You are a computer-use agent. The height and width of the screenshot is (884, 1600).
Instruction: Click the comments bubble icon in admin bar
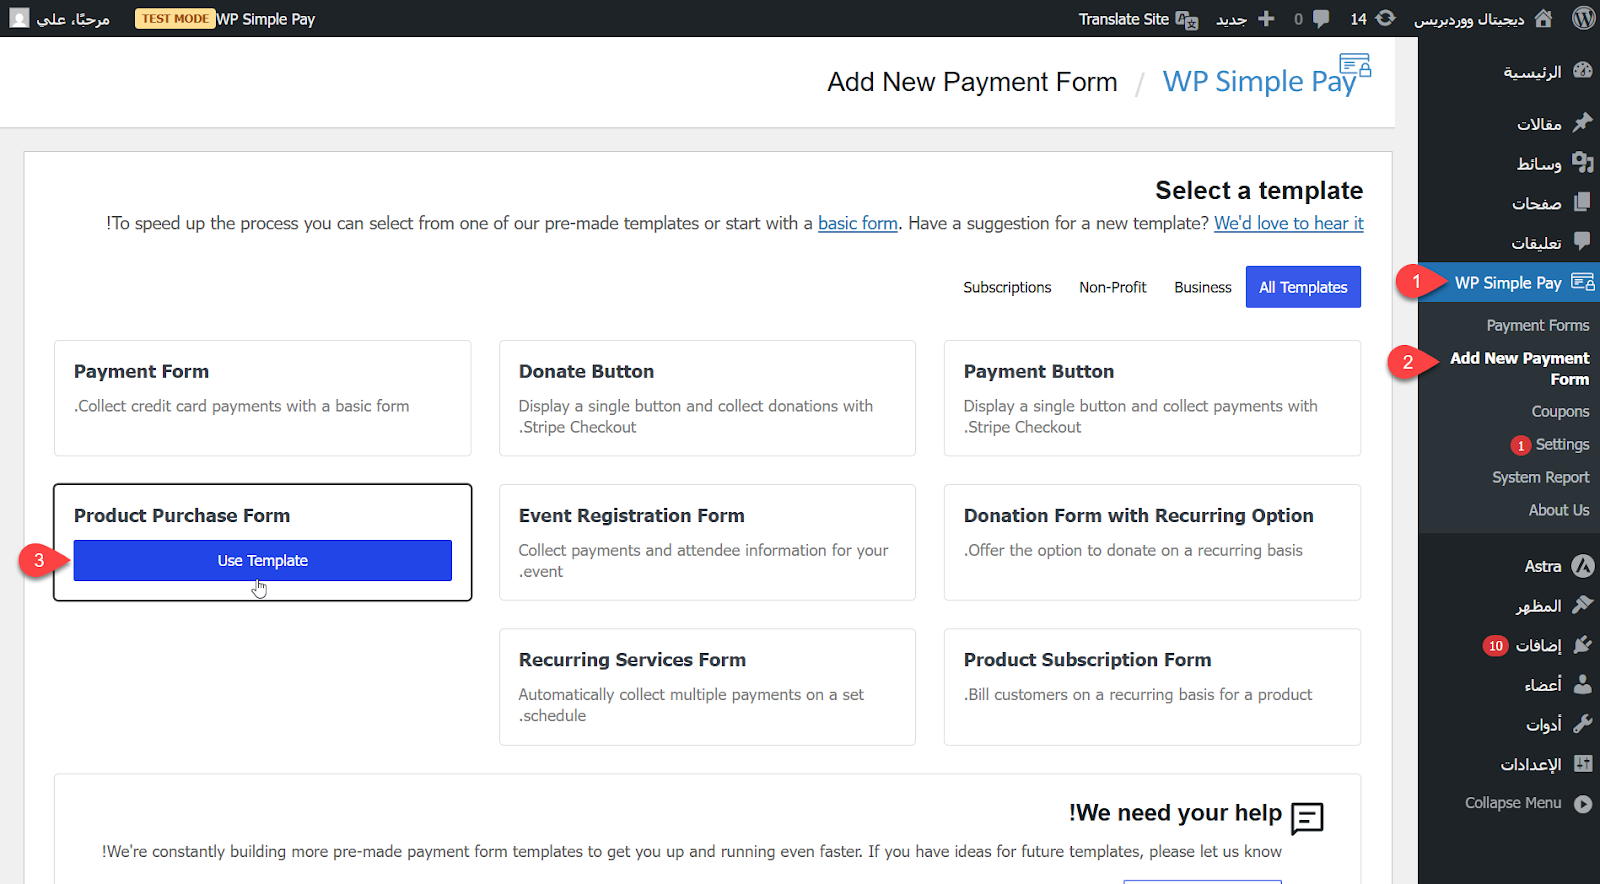click(x=1321, y=18)
